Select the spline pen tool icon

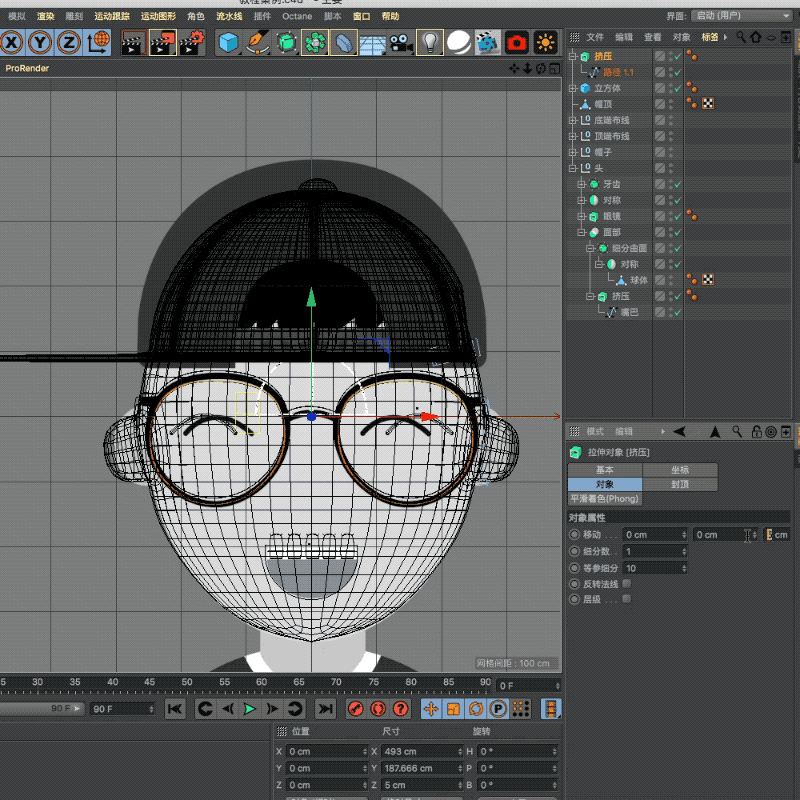[258, 43]
